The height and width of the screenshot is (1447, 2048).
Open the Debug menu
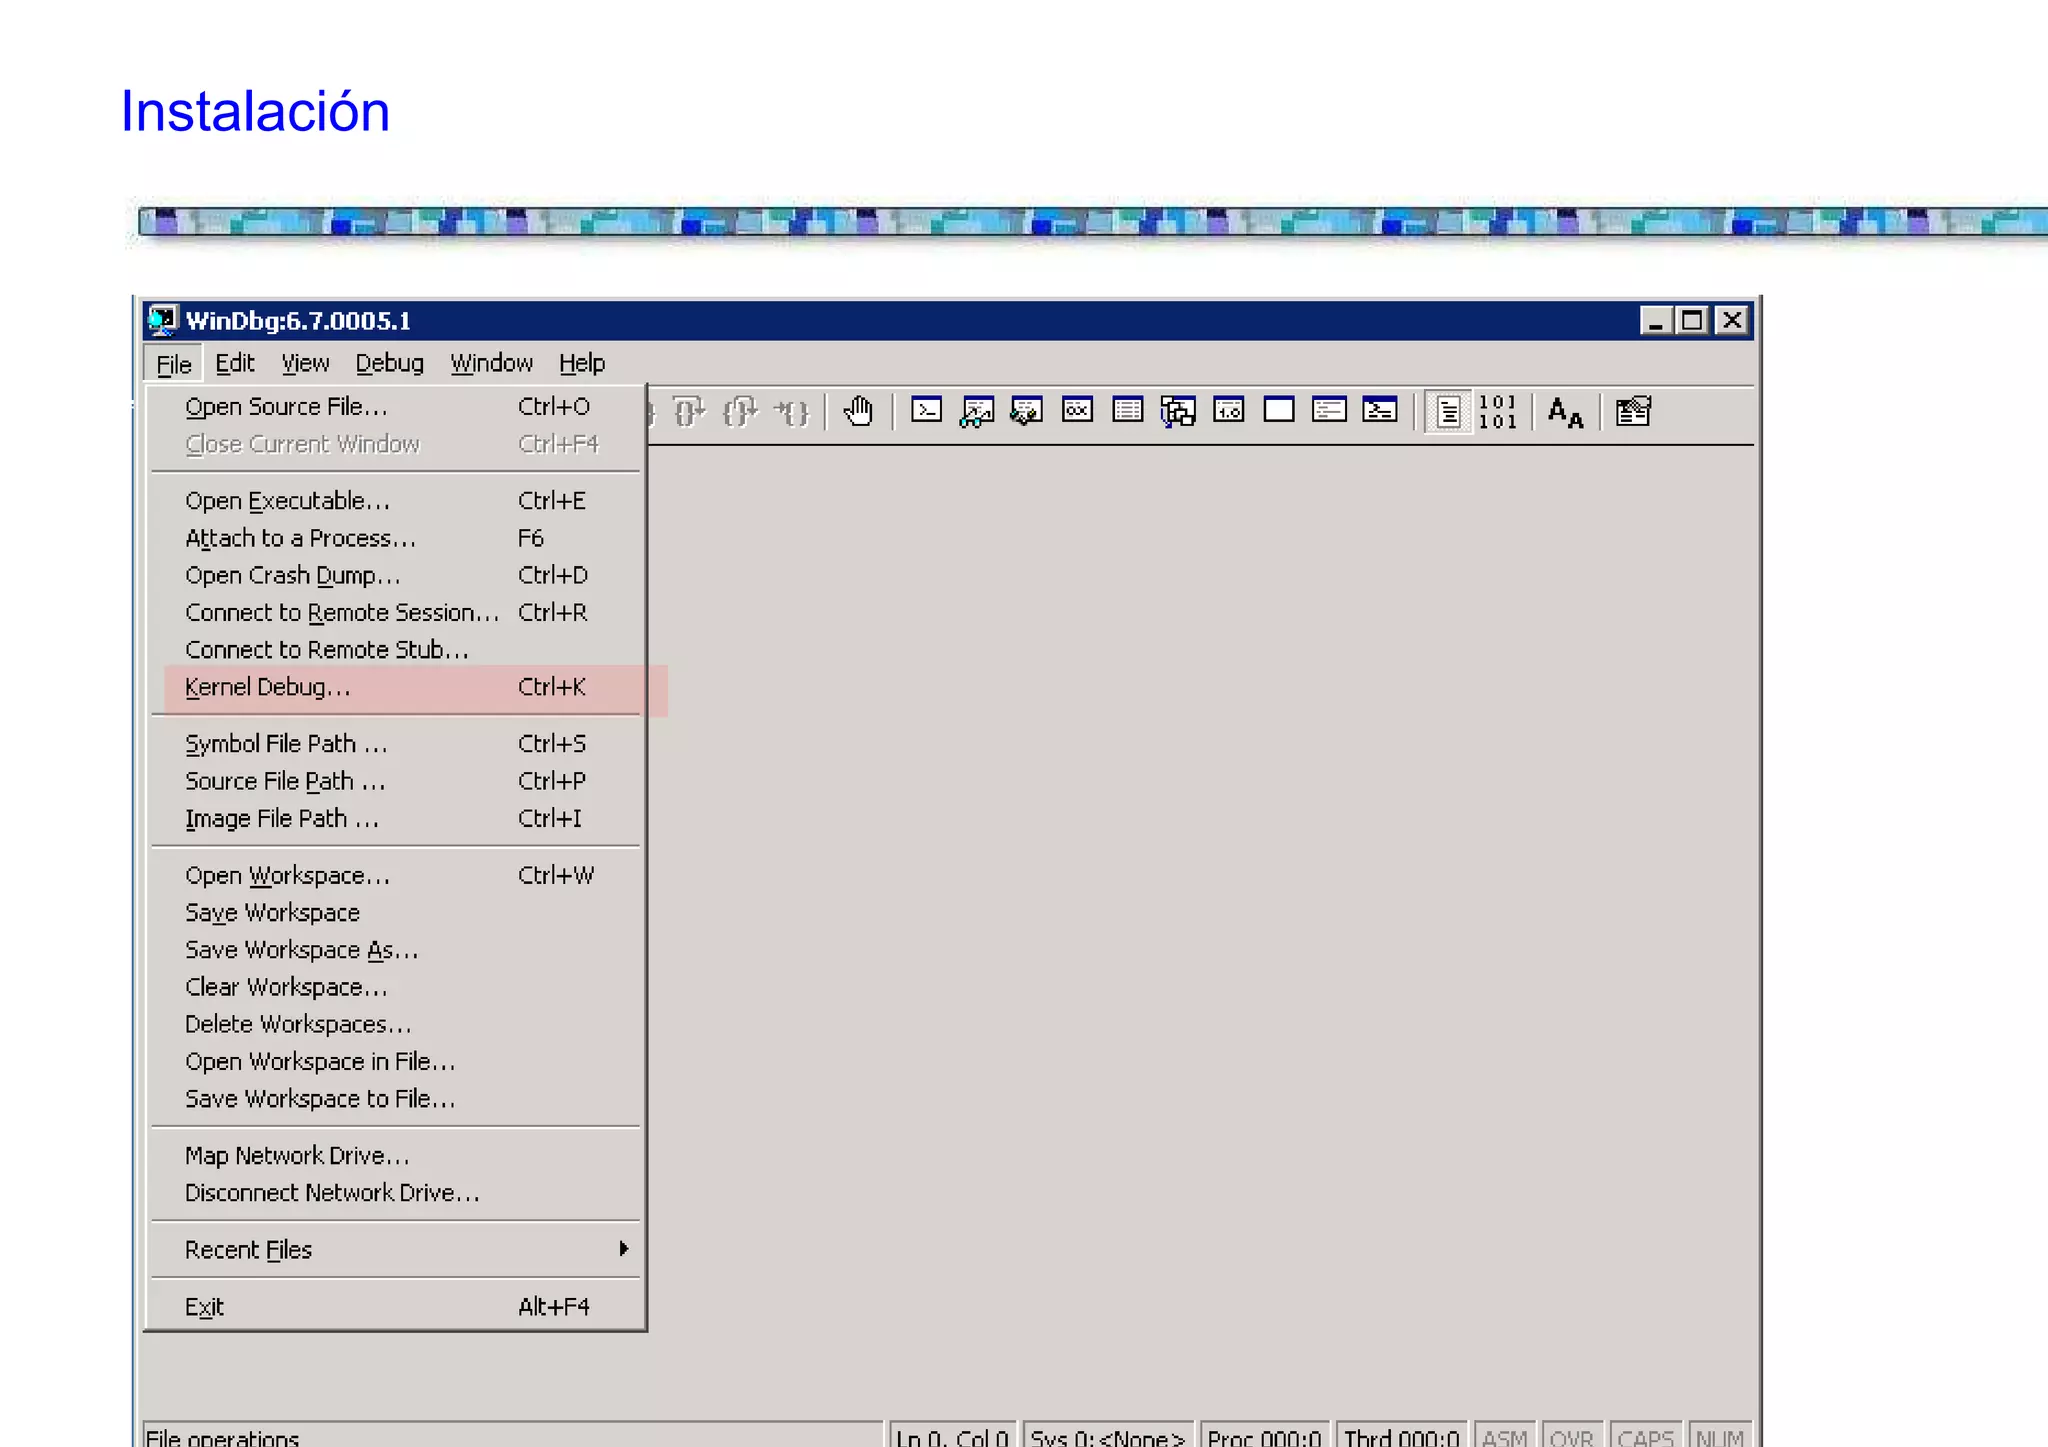(389, 363)
